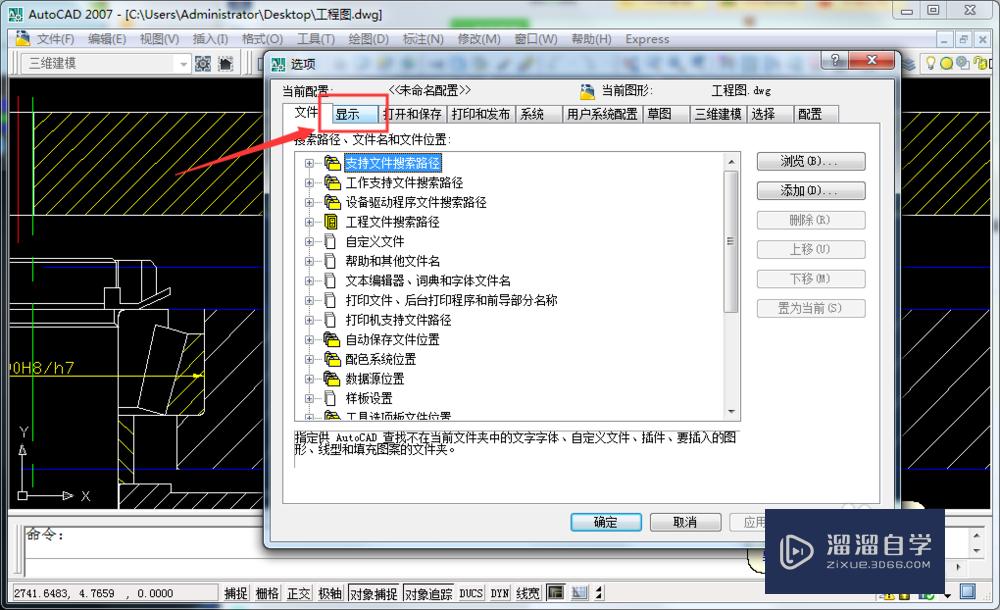Switch to the 打开和保存 tab
The width and height of the screenshot is (1000, 610).
point(413,114)
